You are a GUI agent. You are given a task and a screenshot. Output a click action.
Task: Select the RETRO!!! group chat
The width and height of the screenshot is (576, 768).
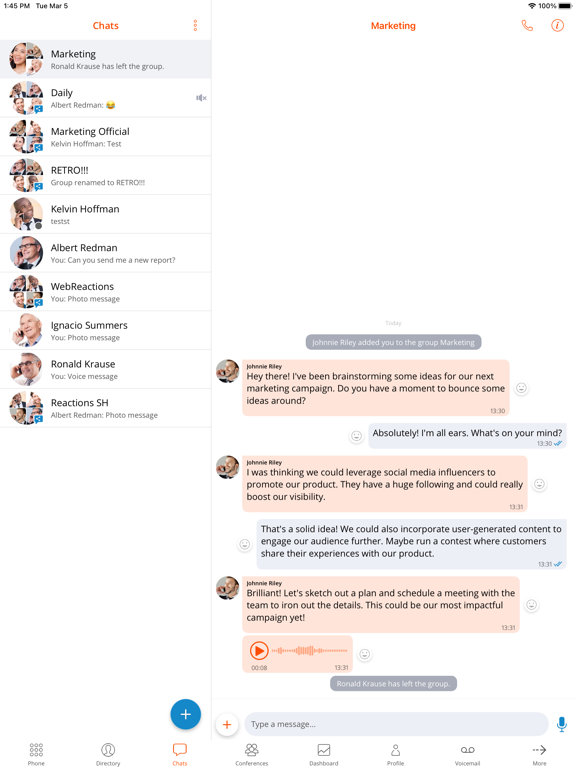[x=106, y=175]
